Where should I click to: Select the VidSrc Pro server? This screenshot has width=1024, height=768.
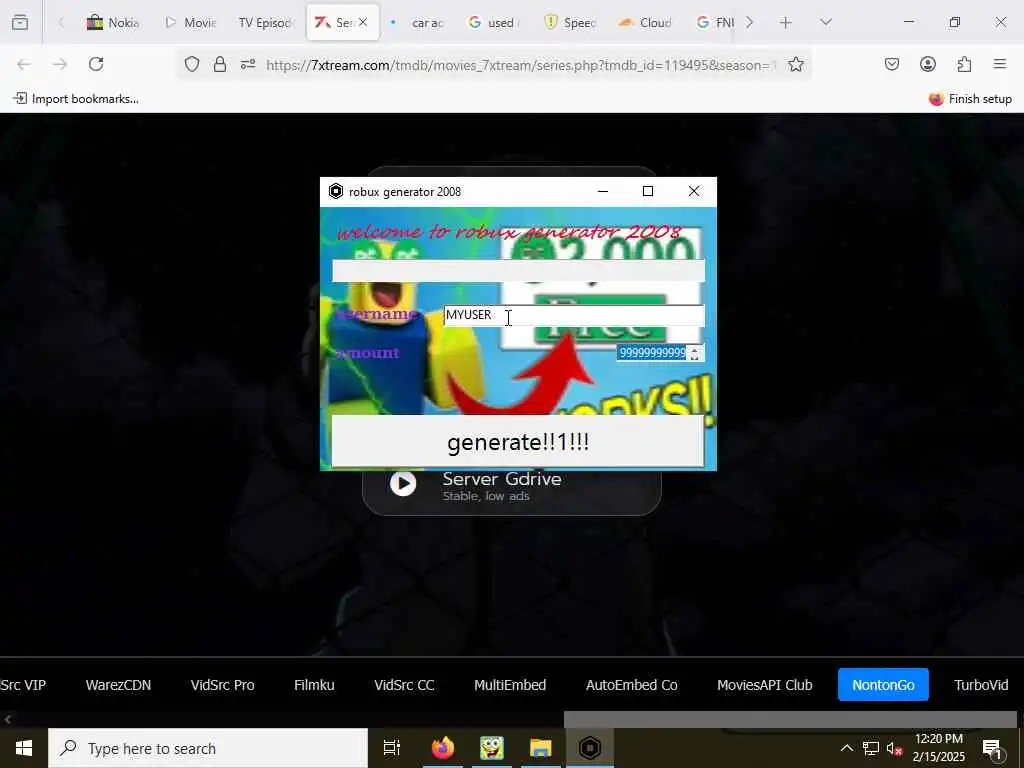coord(222,685)
